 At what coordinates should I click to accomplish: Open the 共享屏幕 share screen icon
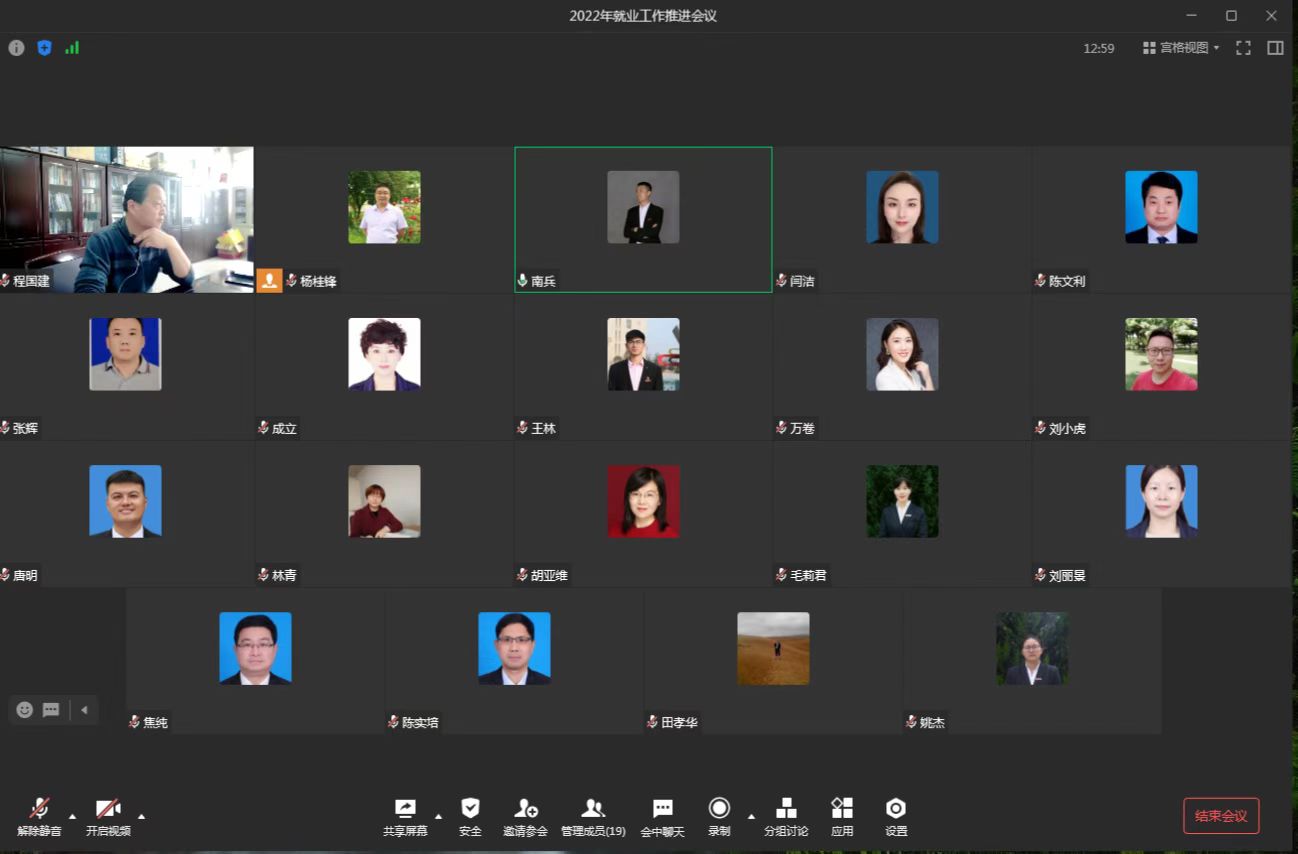click(x=405, y=809)
